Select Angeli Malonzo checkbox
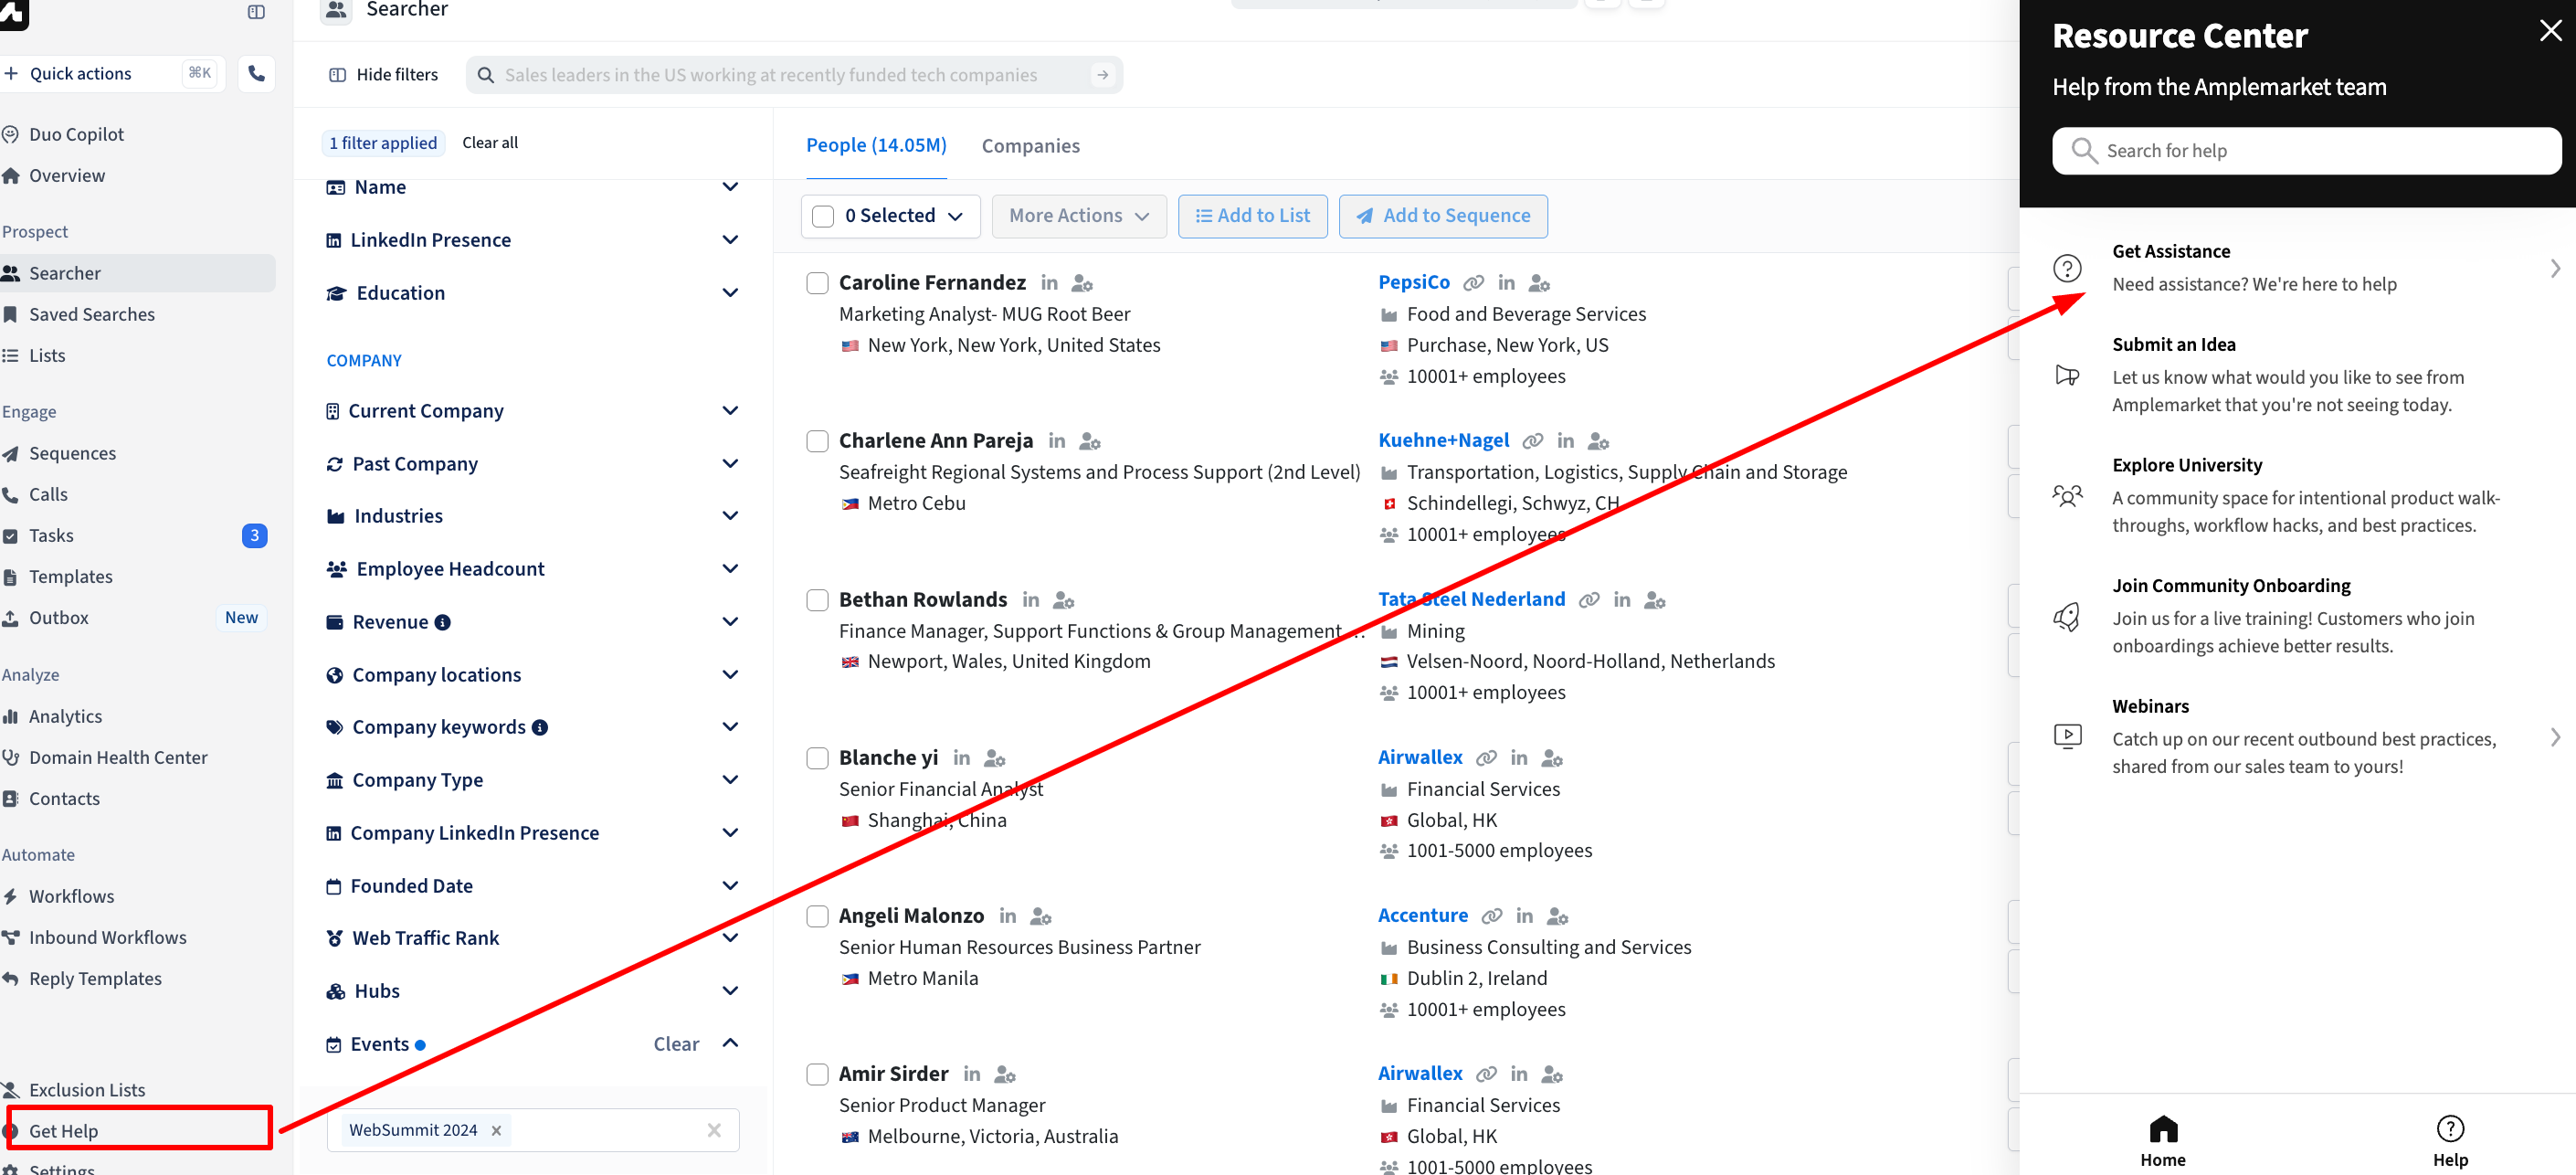This screenshot has width=2576, height=1175. point(817,916)
